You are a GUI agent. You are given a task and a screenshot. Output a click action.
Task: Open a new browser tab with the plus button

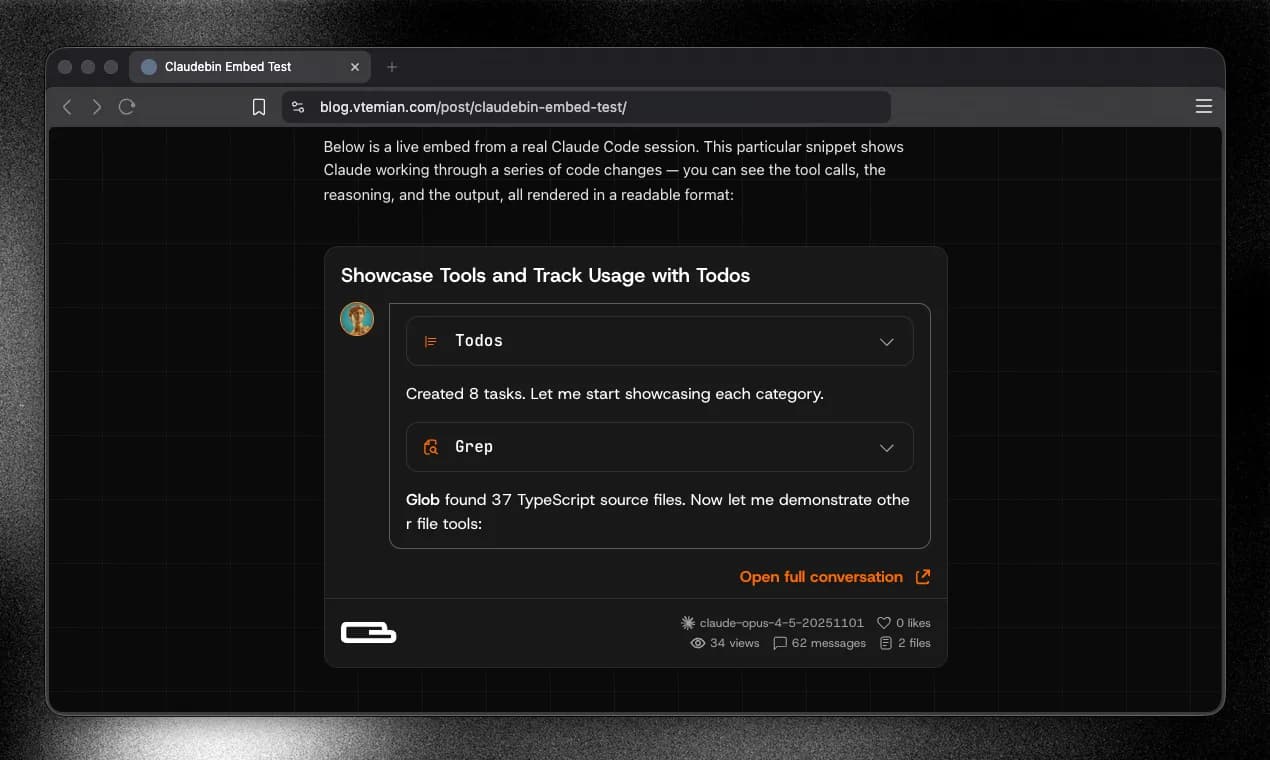(x=391, y=66)
